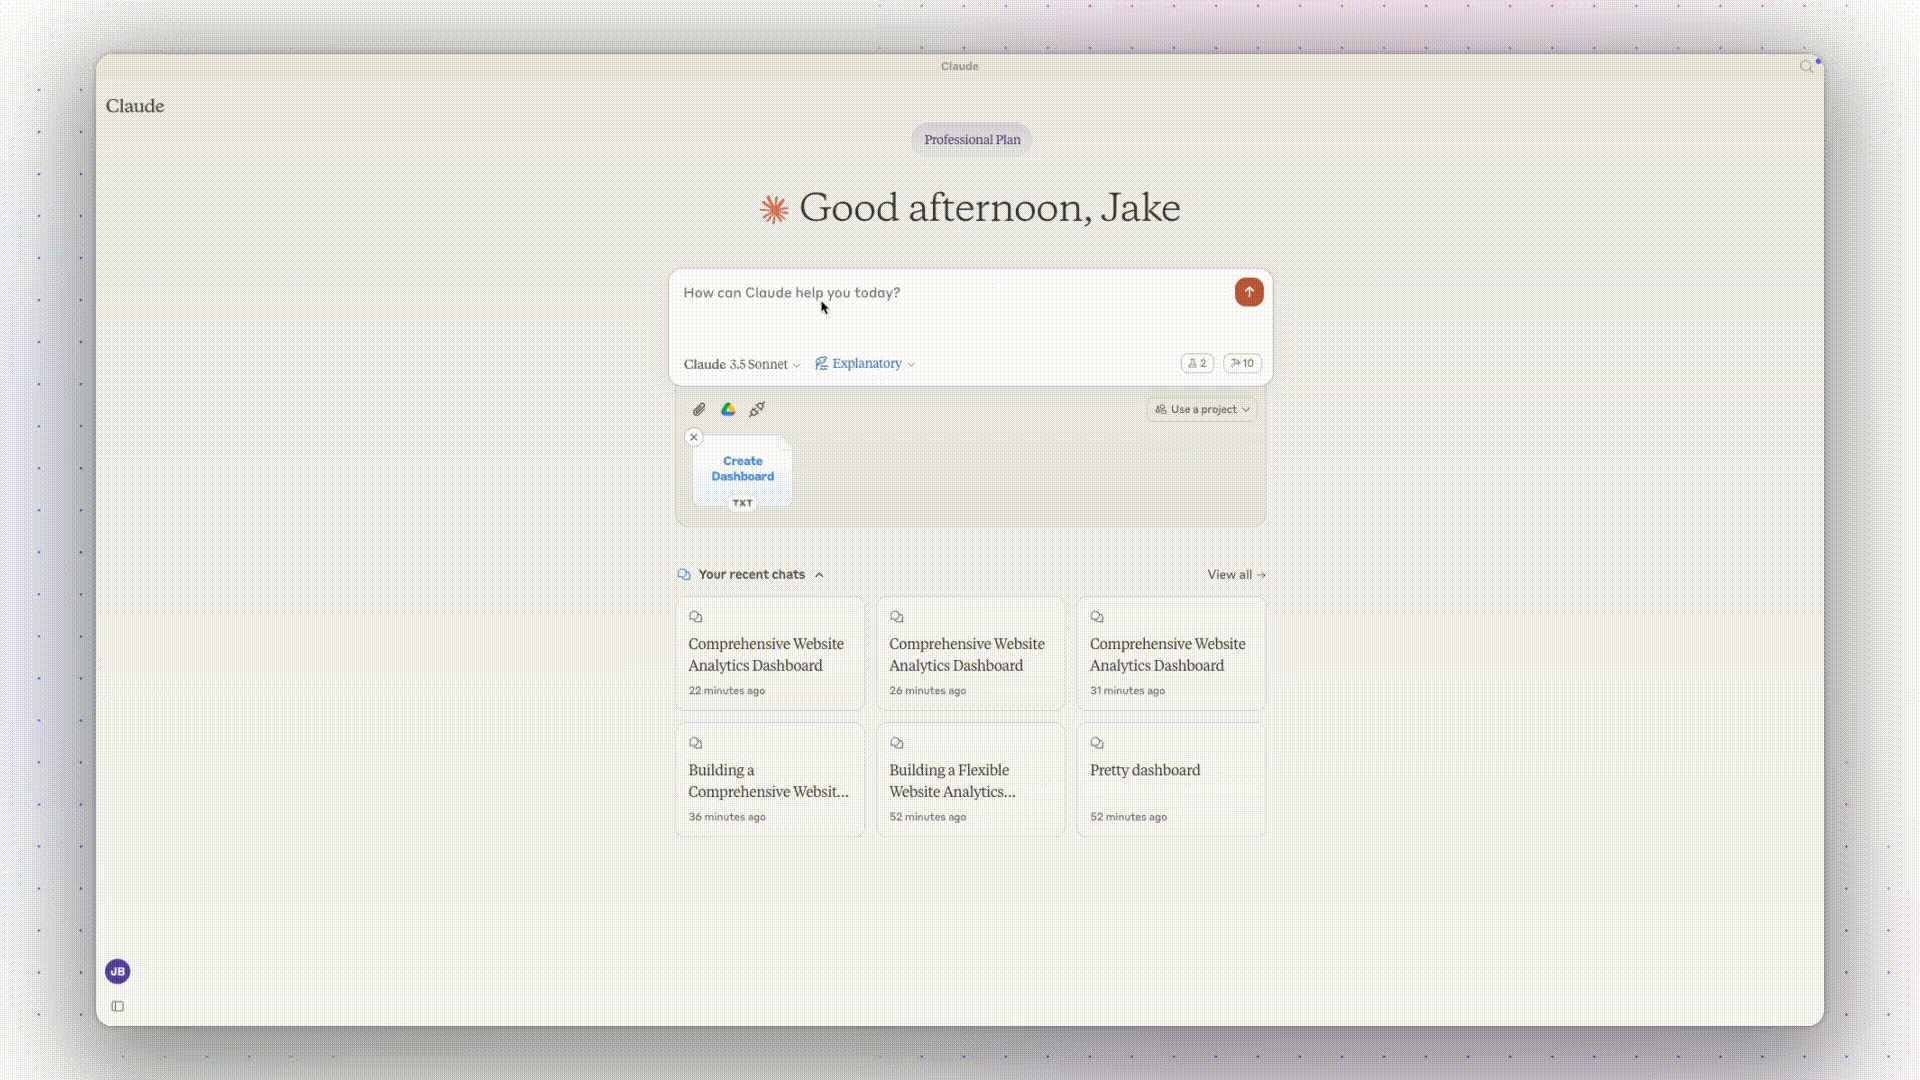Toggle the sidebar panel icon at bottom left

[x=118, y=1006]
